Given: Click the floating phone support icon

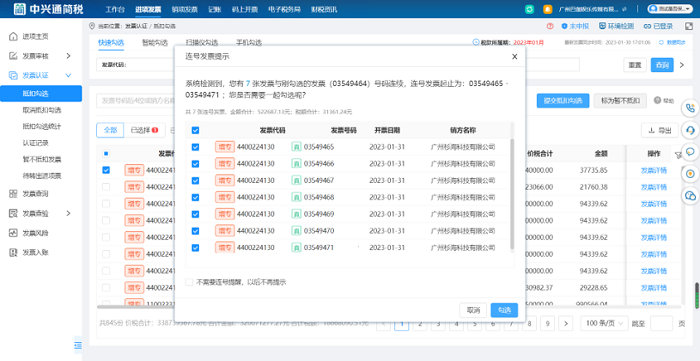Looking at the screenshot, I should click(x=690, y=108).
